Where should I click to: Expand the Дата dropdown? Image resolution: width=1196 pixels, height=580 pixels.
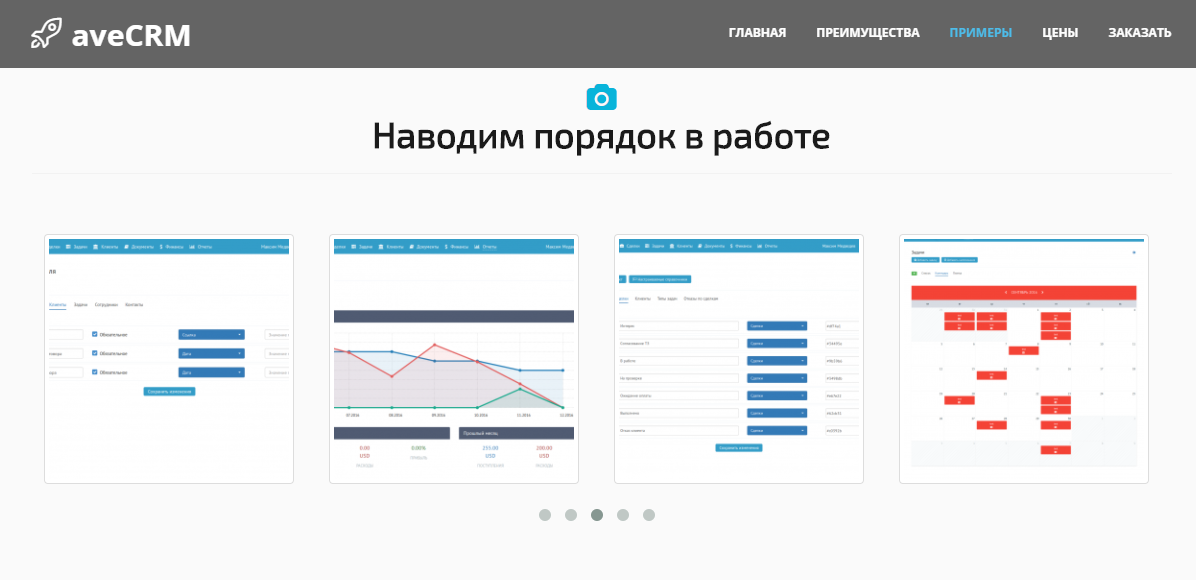tap(212, 353)
